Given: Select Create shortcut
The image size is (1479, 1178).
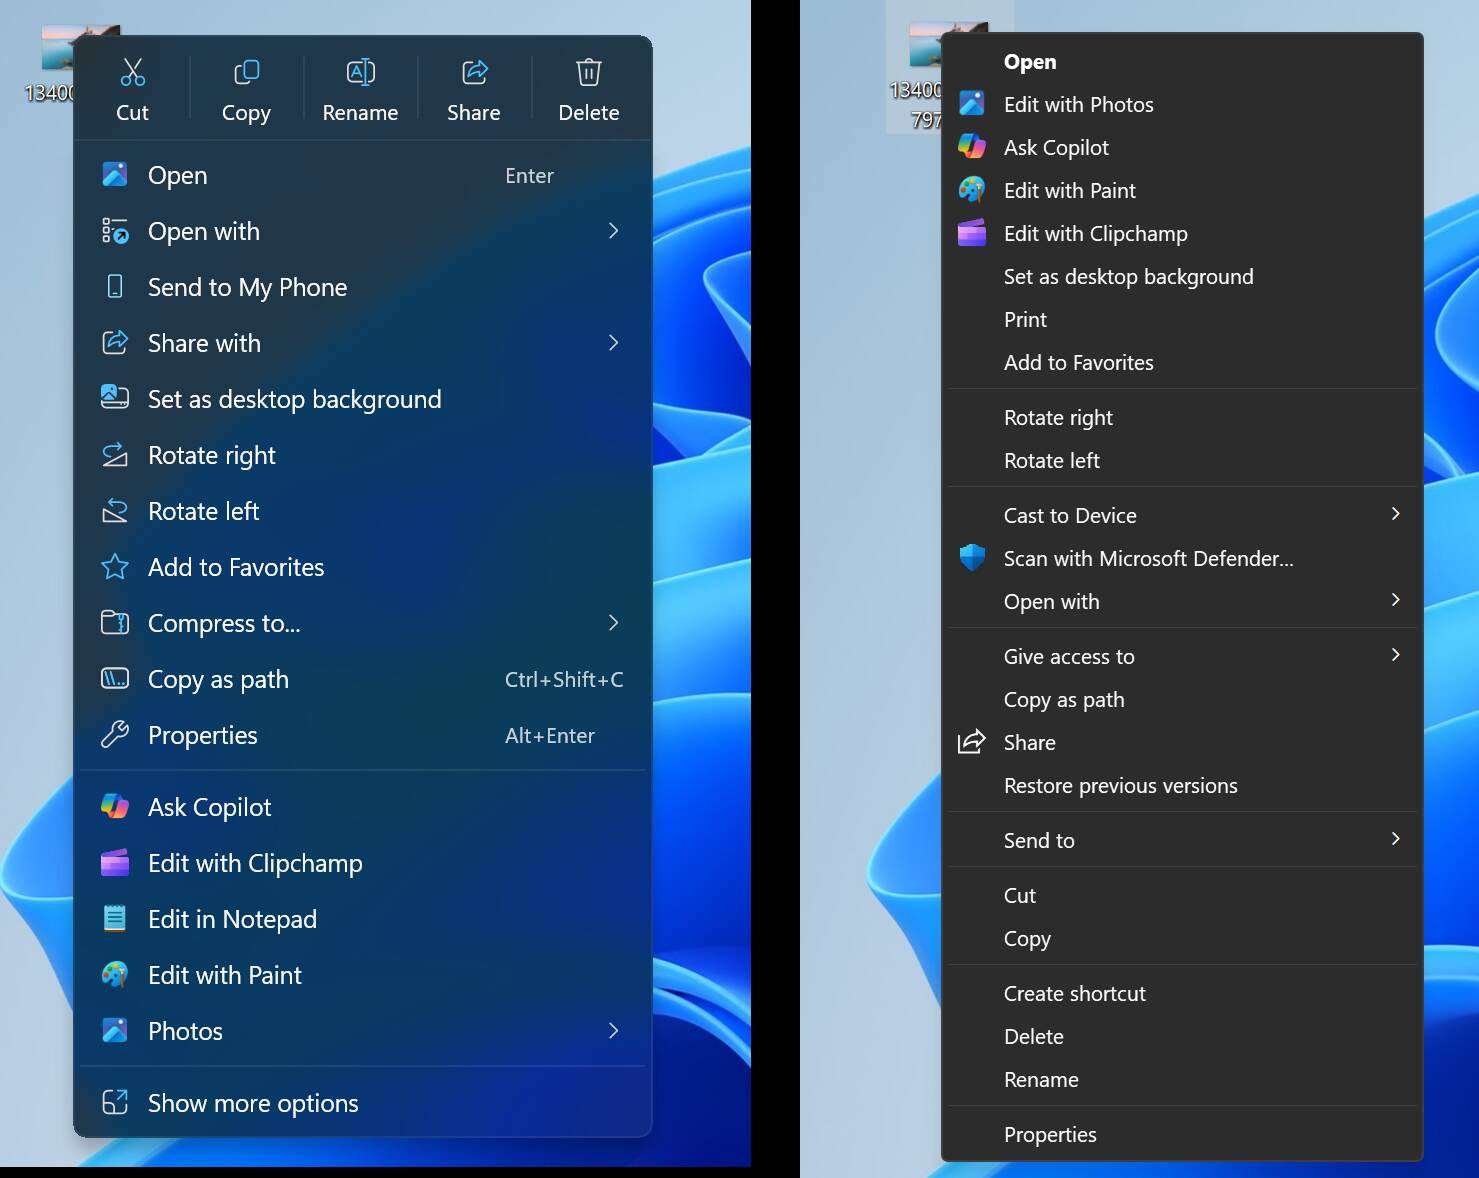Looking at the screenshot, I should coord(1183,994).
